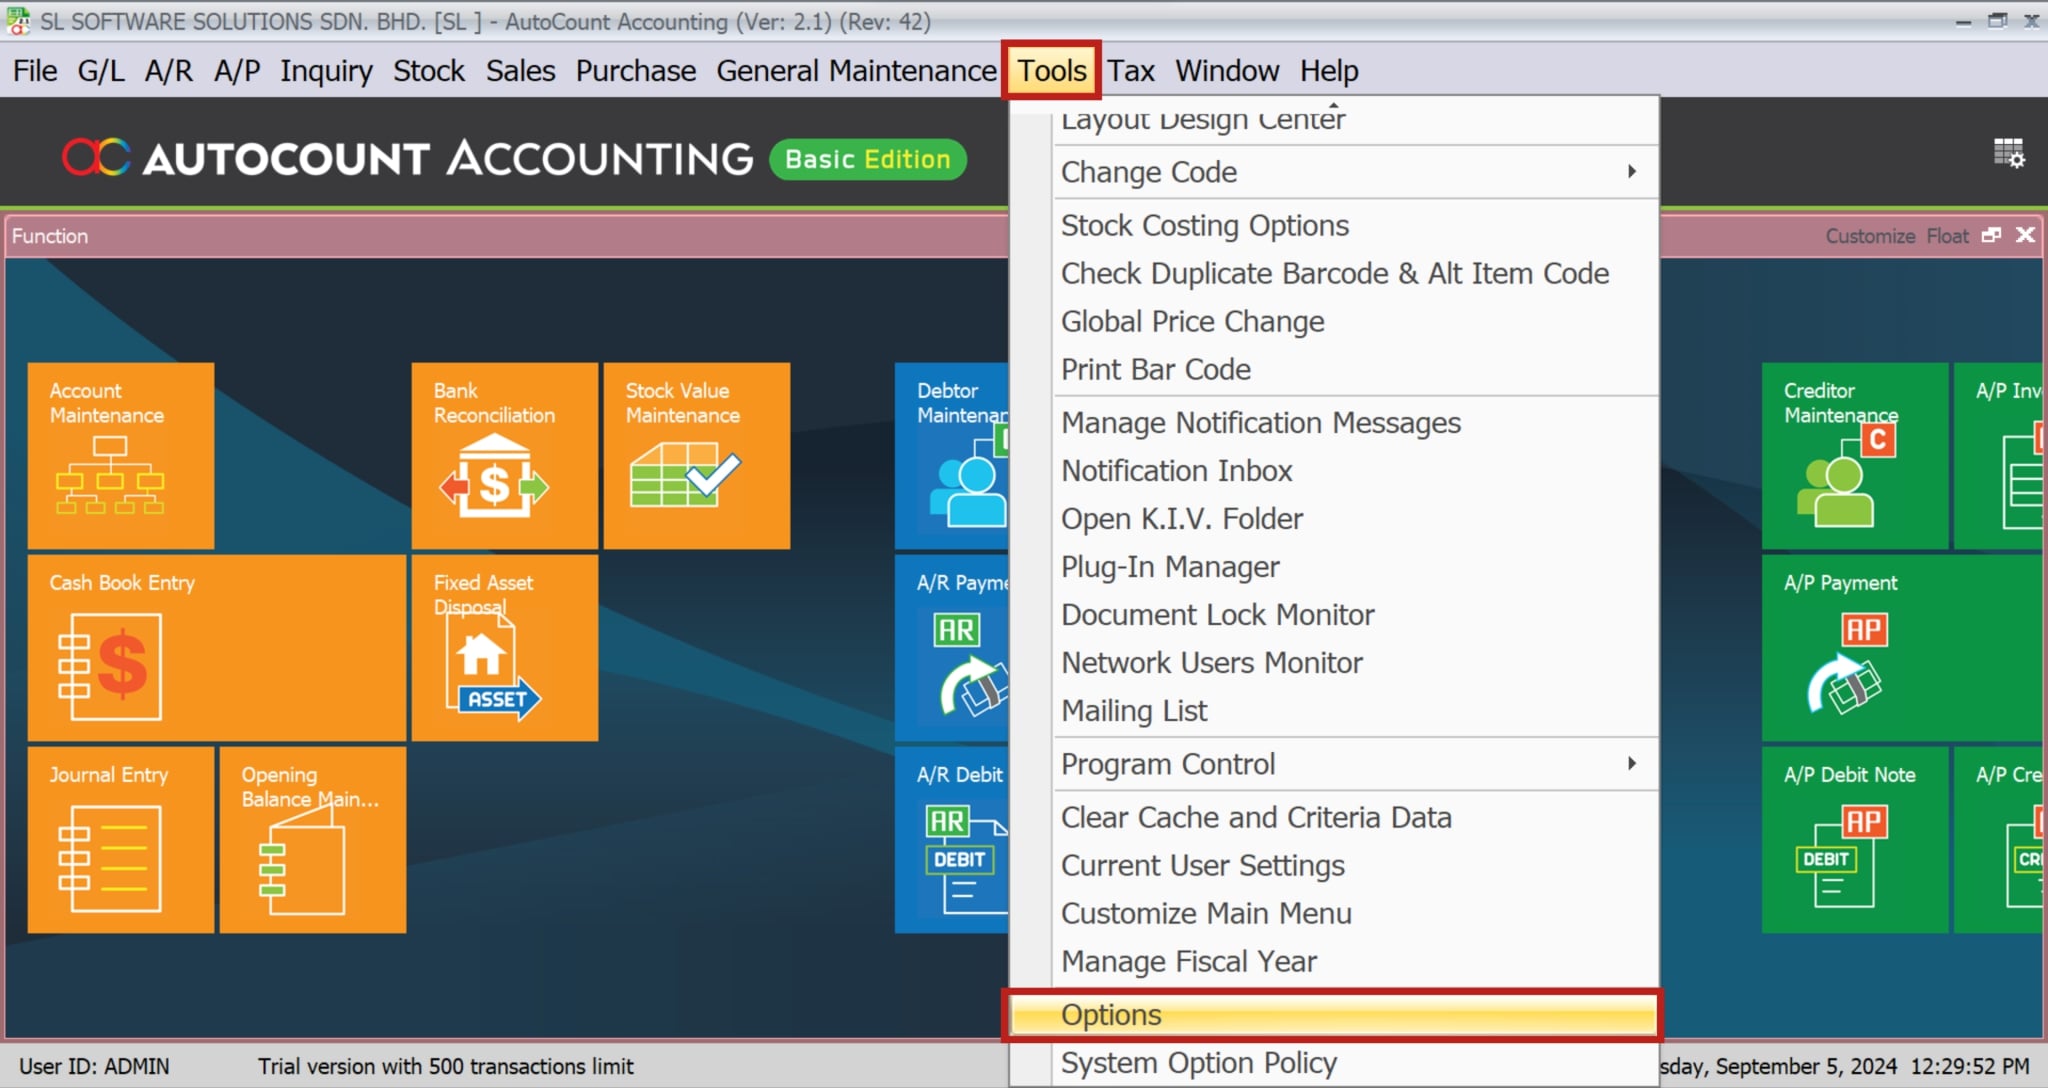
Task: Launch Cash Book Entry
Action: pyautogui.click(x=215, y=647)
